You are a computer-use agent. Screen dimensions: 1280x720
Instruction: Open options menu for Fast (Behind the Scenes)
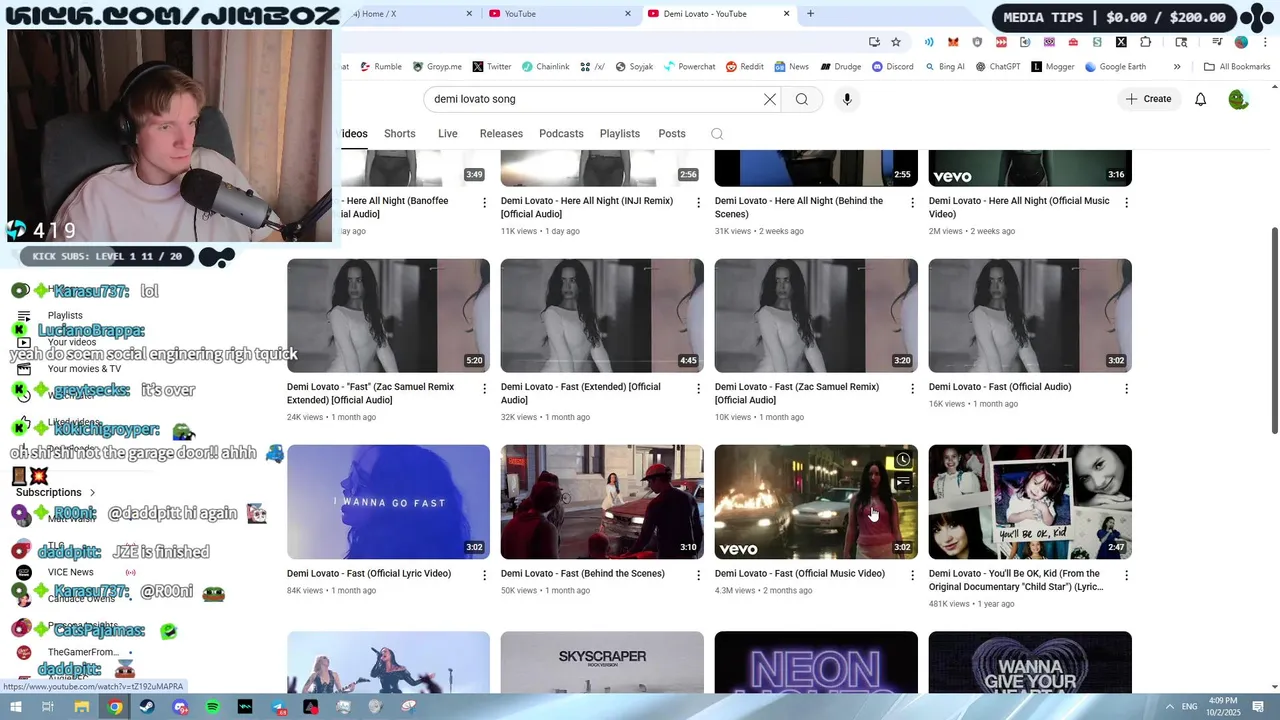click(x=698, y=576)
